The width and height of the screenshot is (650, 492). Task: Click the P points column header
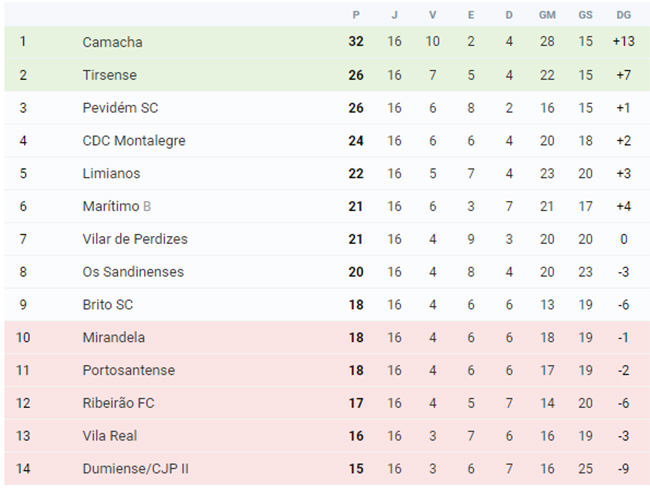(x=356, y=15)
